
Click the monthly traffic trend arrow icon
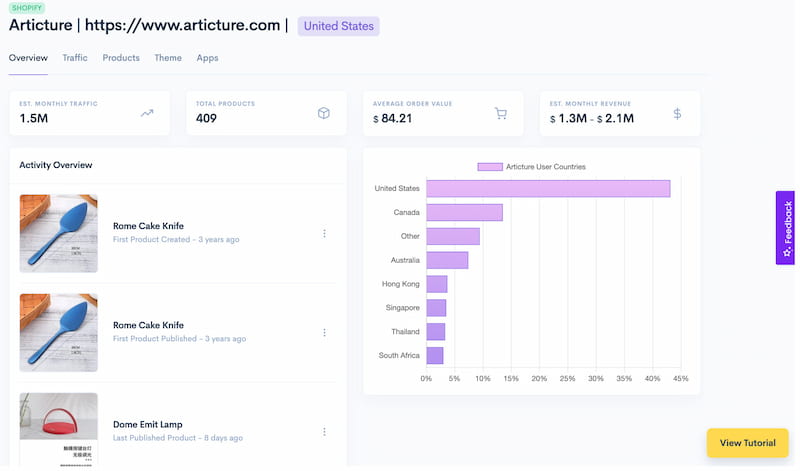tap(147, 113)
